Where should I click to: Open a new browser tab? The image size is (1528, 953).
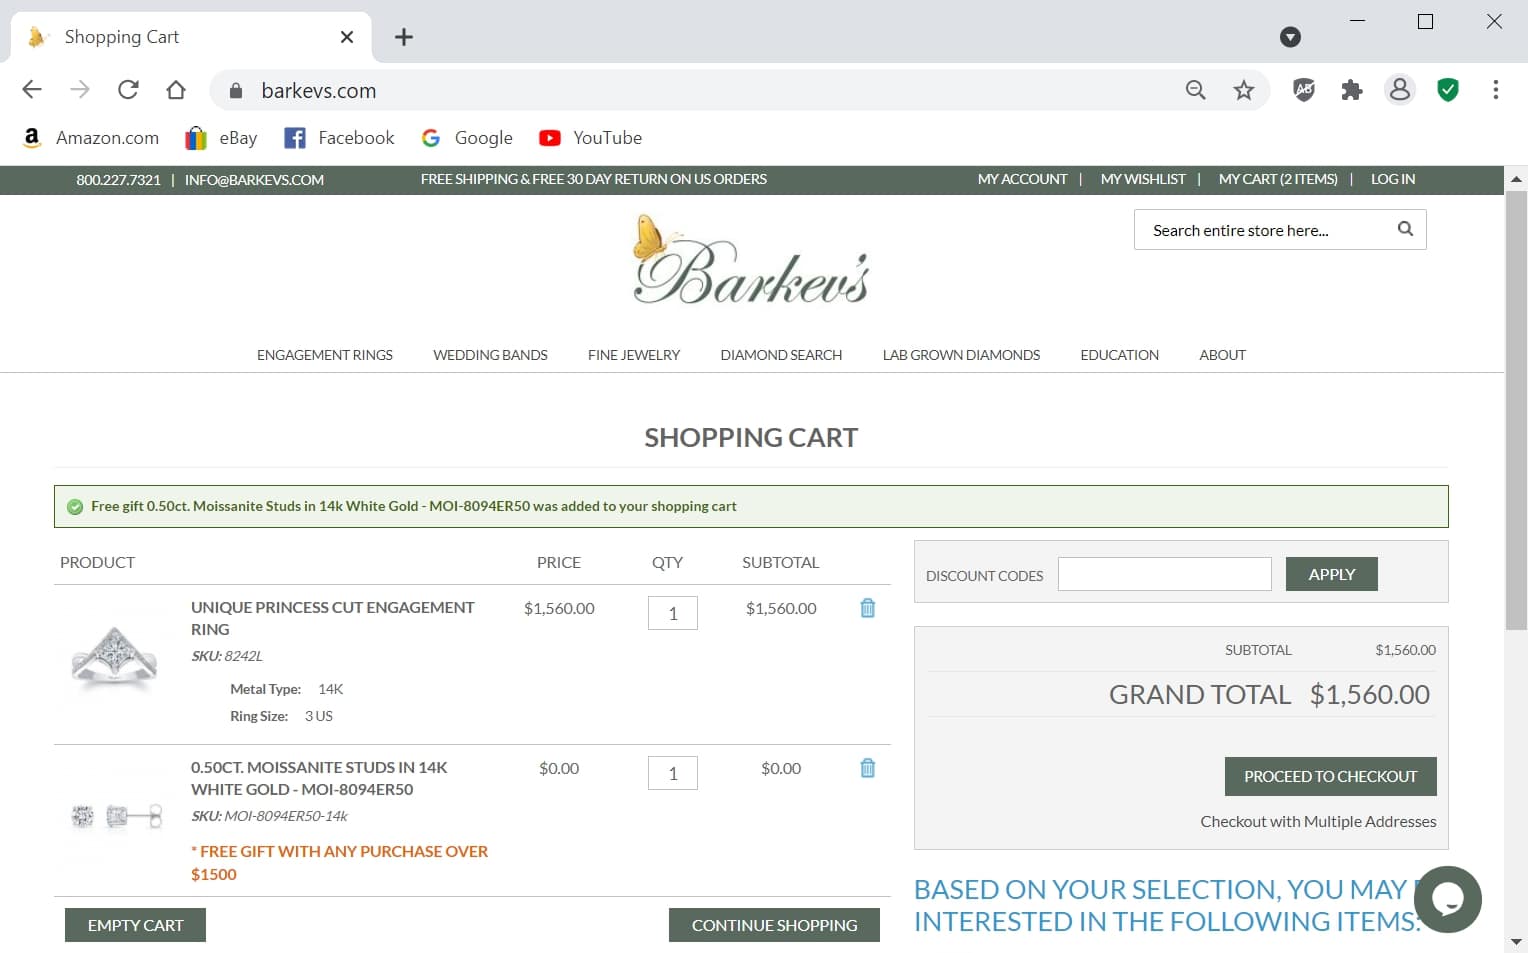(x=404, y=37)
